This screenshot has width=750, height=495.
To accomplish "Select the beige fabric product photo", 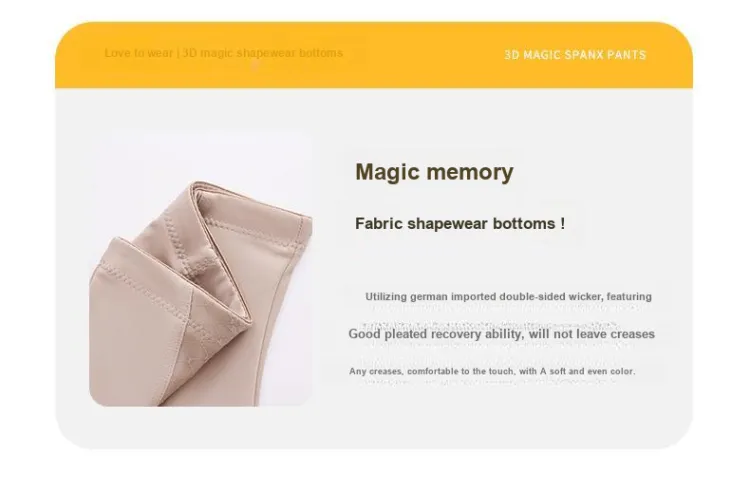I will [201, 268].
